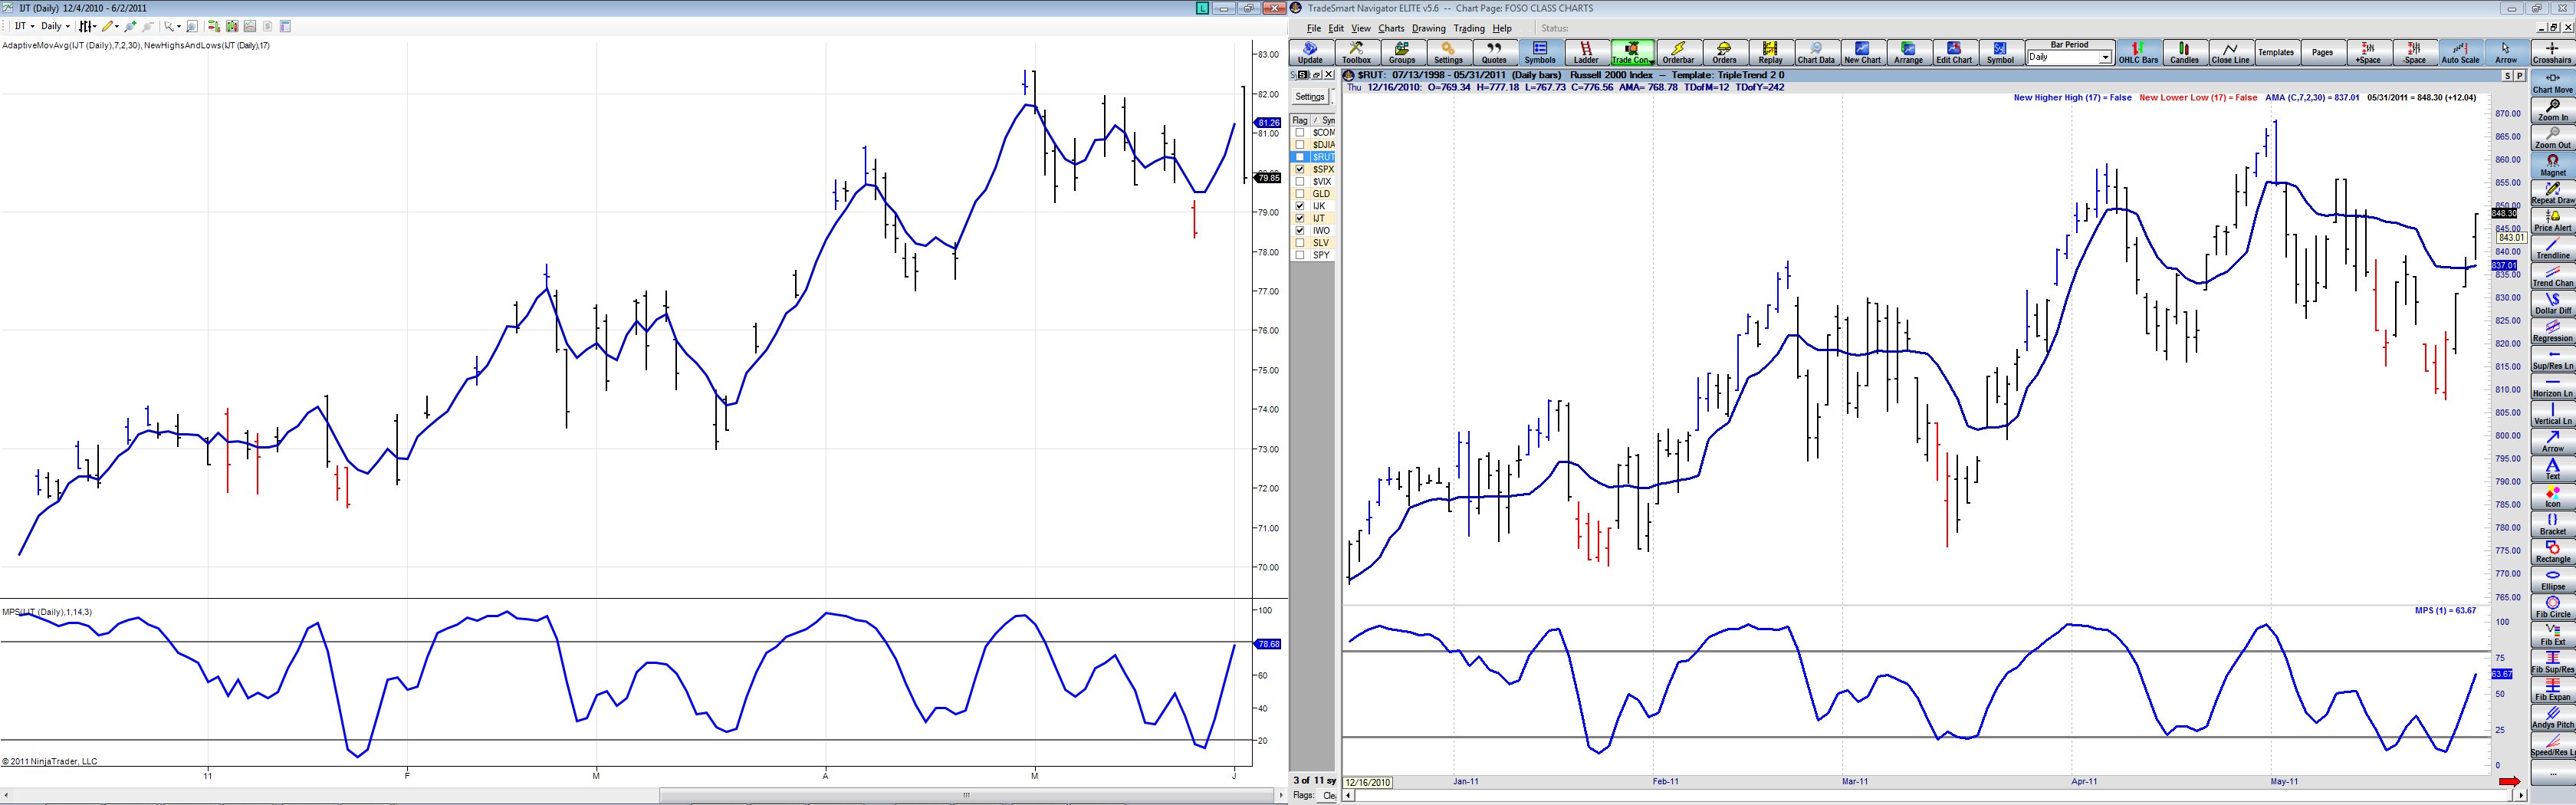2576x805 pixels.
Task: Select the Chart Move tool
Action: coord(2553,81)
